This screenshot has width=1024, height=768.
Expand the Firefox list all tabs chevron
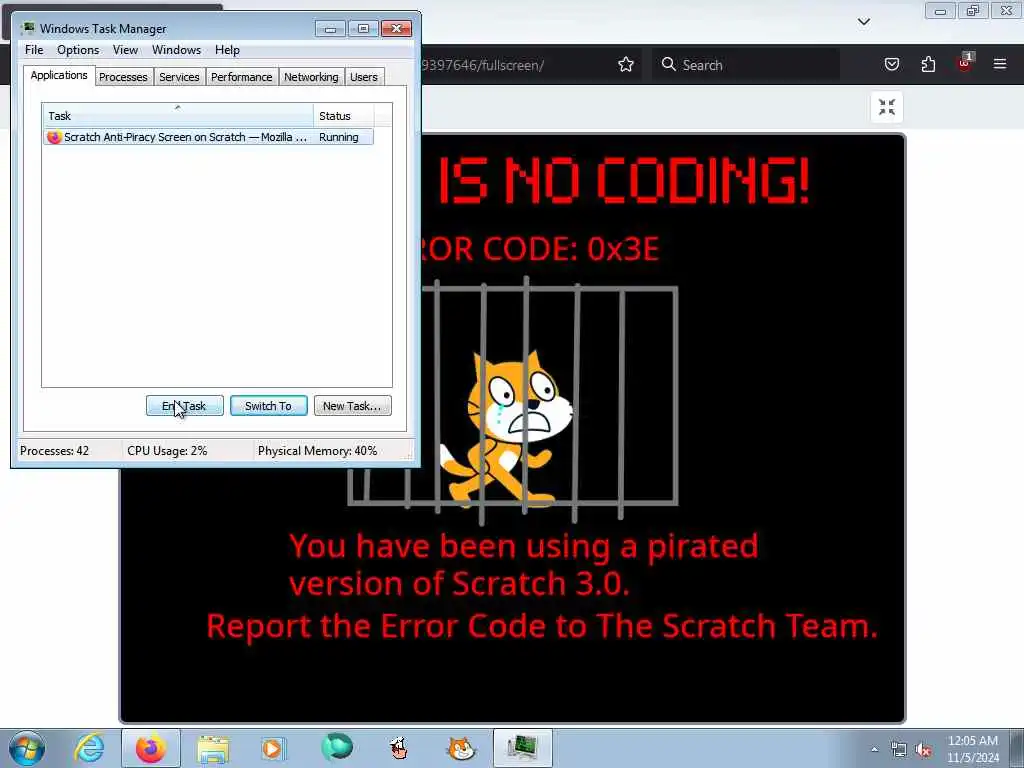click(863, 22)
